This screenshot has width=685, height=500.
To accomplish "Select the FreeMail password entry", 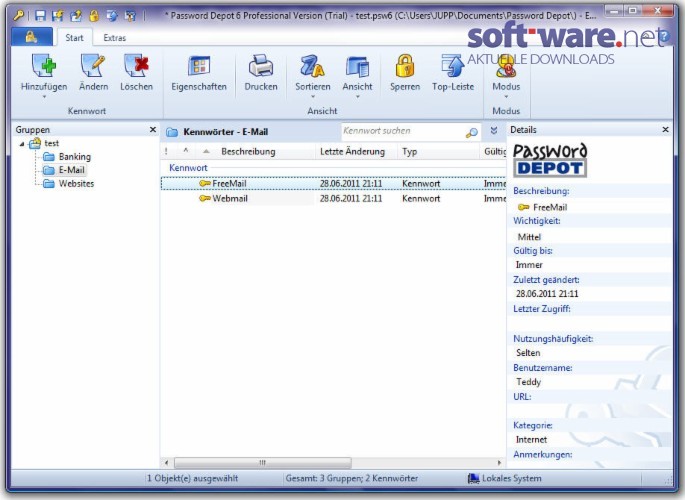I will 333,183.
